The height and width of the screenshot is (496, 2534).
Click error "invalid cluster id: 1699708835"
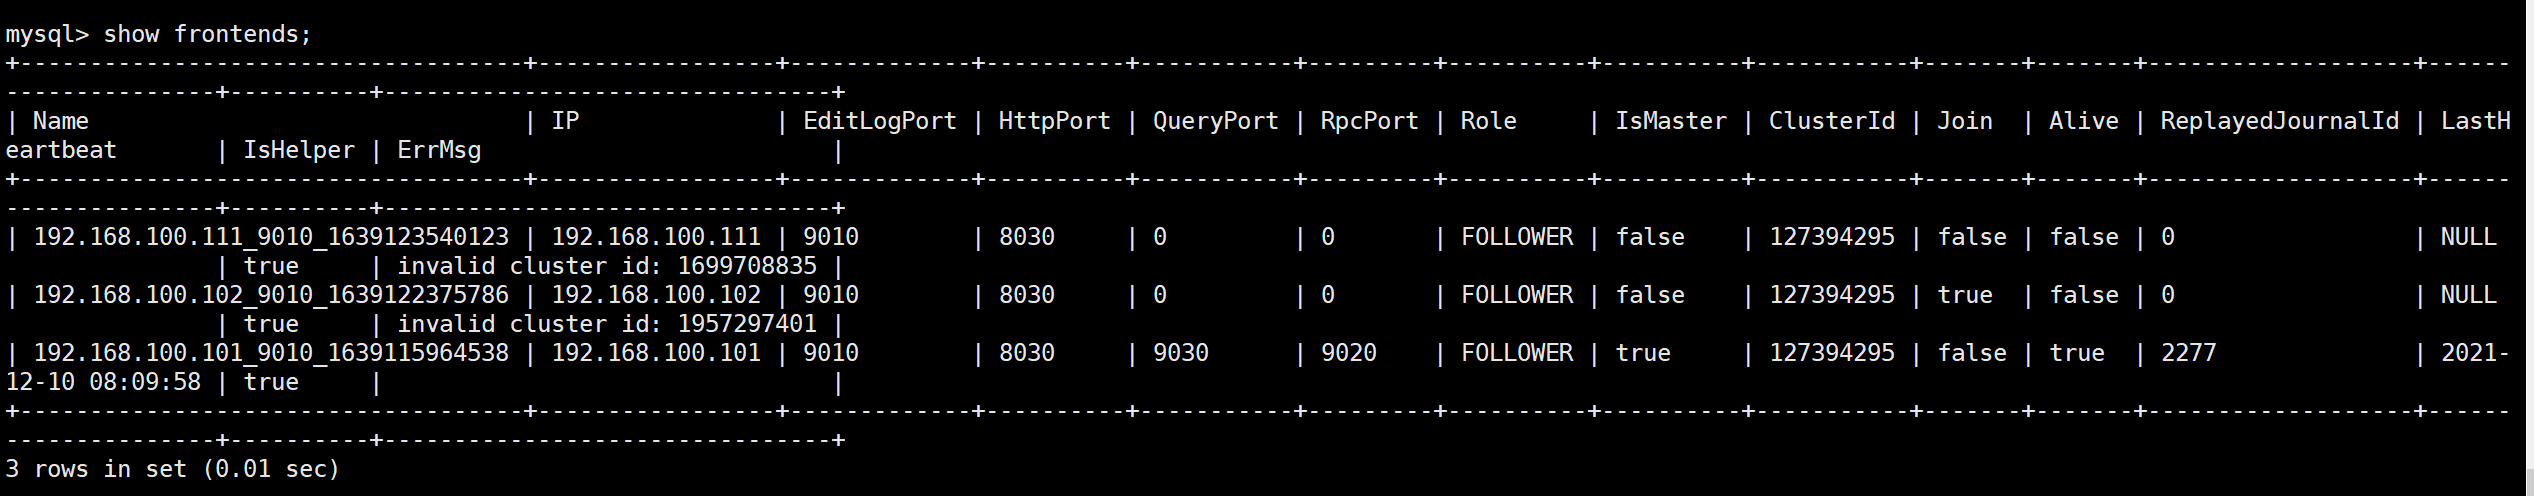[607, 267]
